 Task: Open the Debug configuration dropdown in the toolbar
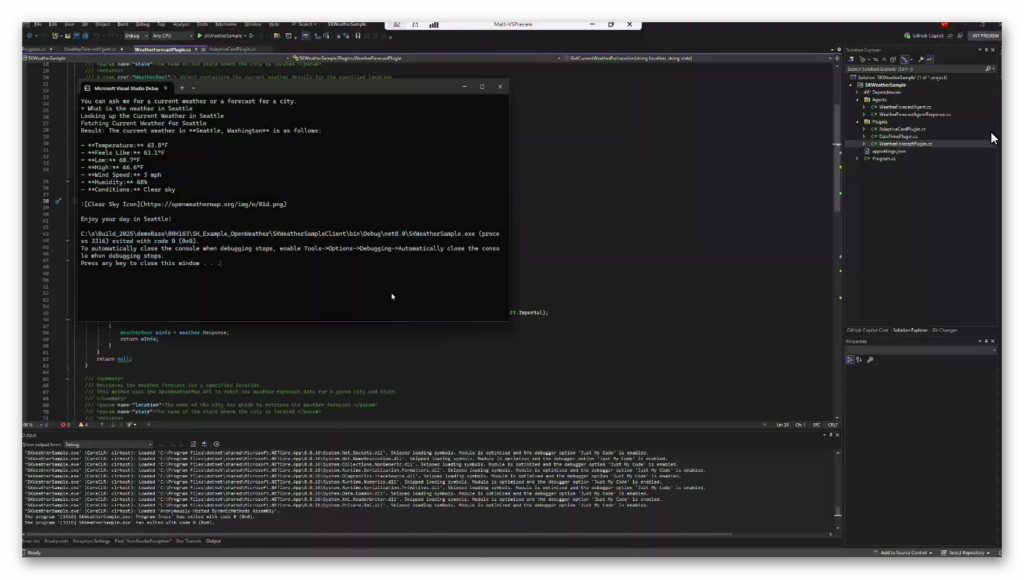pyautogui.click(x=136, y=36)
